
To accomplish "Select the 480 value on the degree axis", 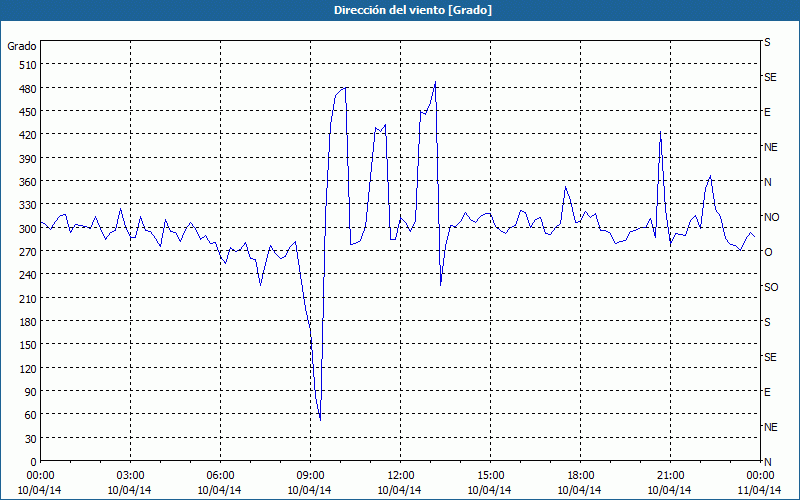I will click(x=28, y=89).
